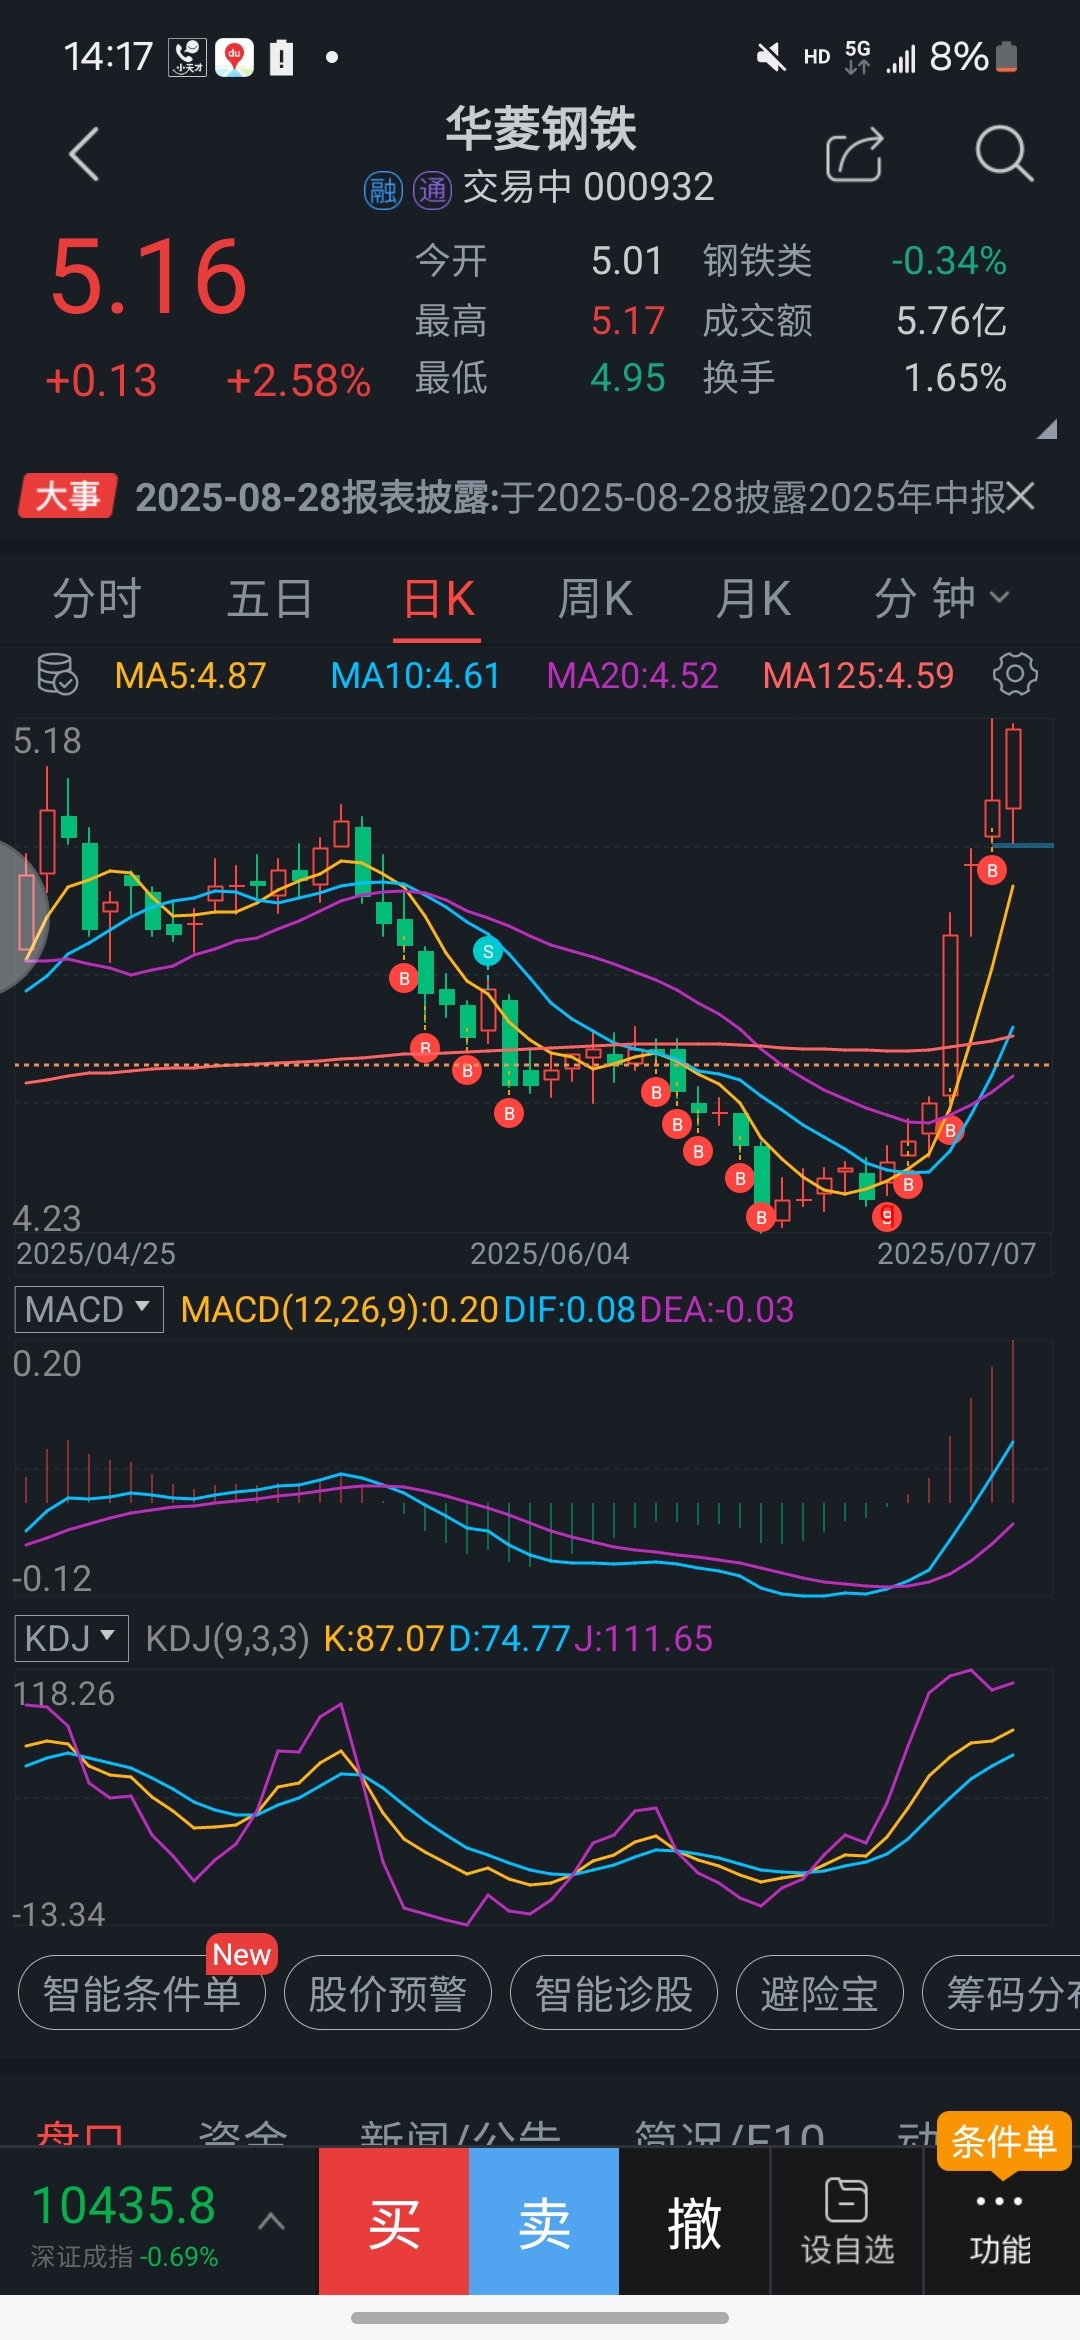Viewport: 1080px width, 2340px height.
Task: Tap the MACD(12,26,9):0.20 readout
Action: point(339,1309)
